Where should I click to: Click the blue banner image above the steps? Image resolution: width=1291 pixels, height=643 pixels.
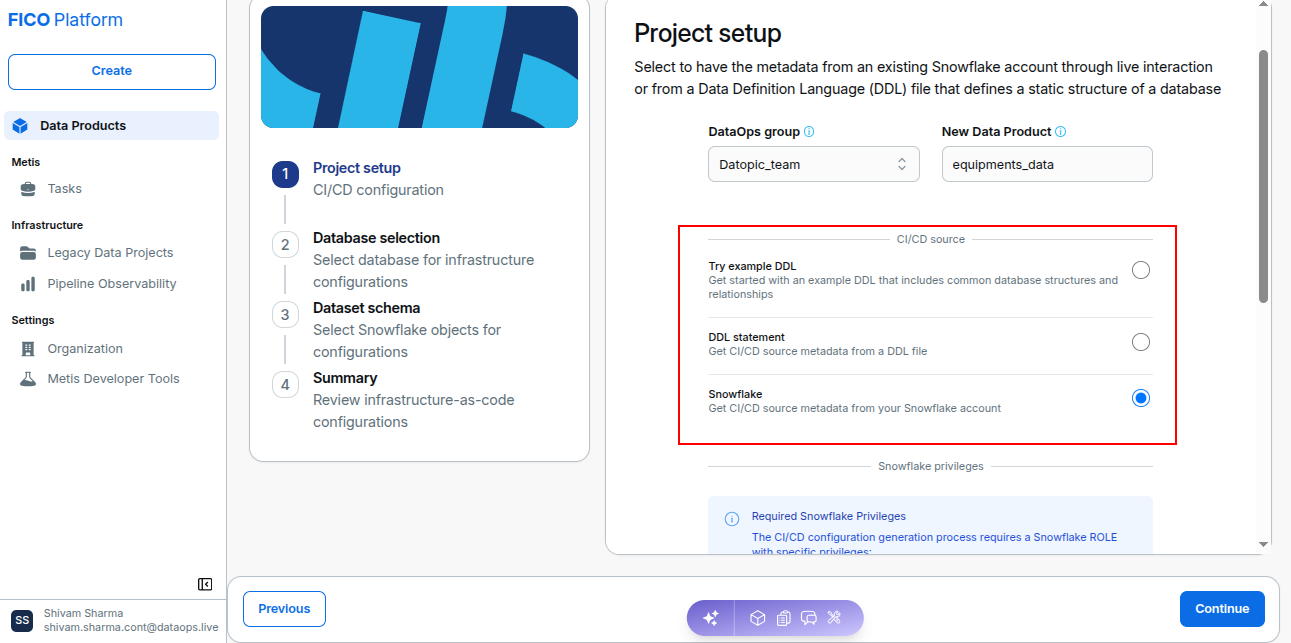(x=419, y=67)
